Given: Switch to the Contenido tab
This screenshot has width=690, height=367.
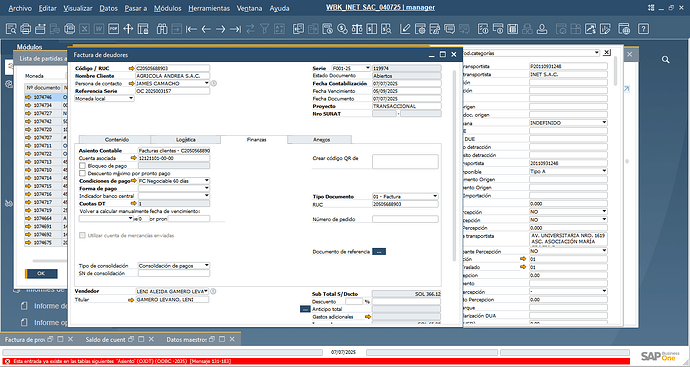Looking at the screenshot, I should (x=117, y=139).
